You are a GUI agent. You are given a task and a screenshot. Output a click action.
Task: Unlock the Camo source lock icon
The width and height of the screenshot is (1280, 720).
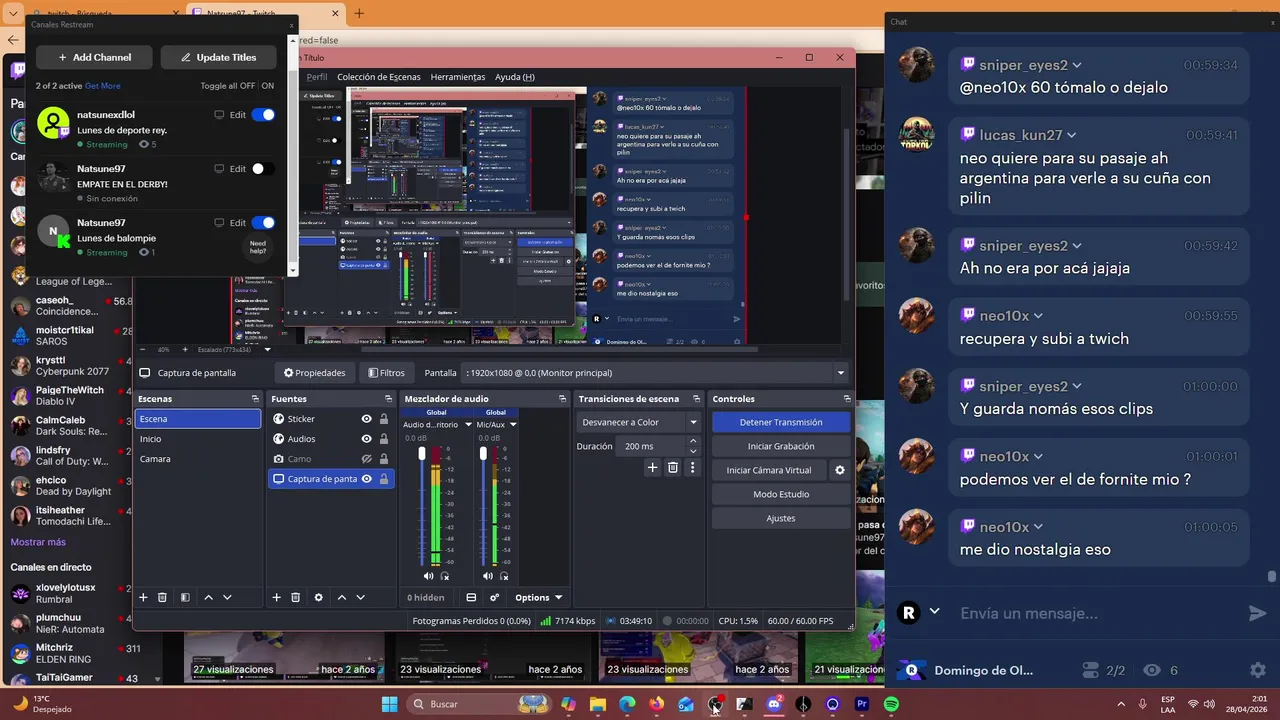pyautogui.click(x=383, y=459)
